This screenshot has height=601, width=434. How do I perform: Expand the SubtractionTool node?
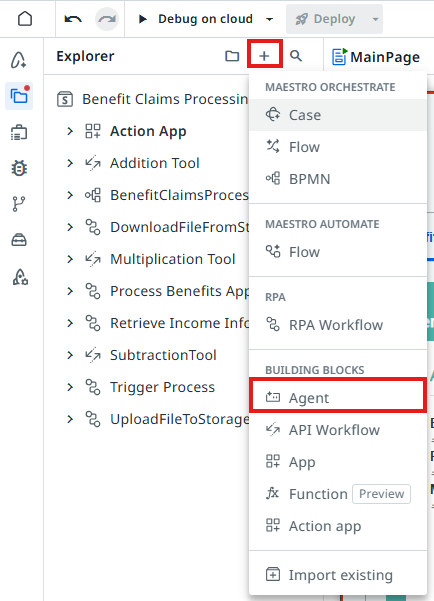click(x=70, y=355)
